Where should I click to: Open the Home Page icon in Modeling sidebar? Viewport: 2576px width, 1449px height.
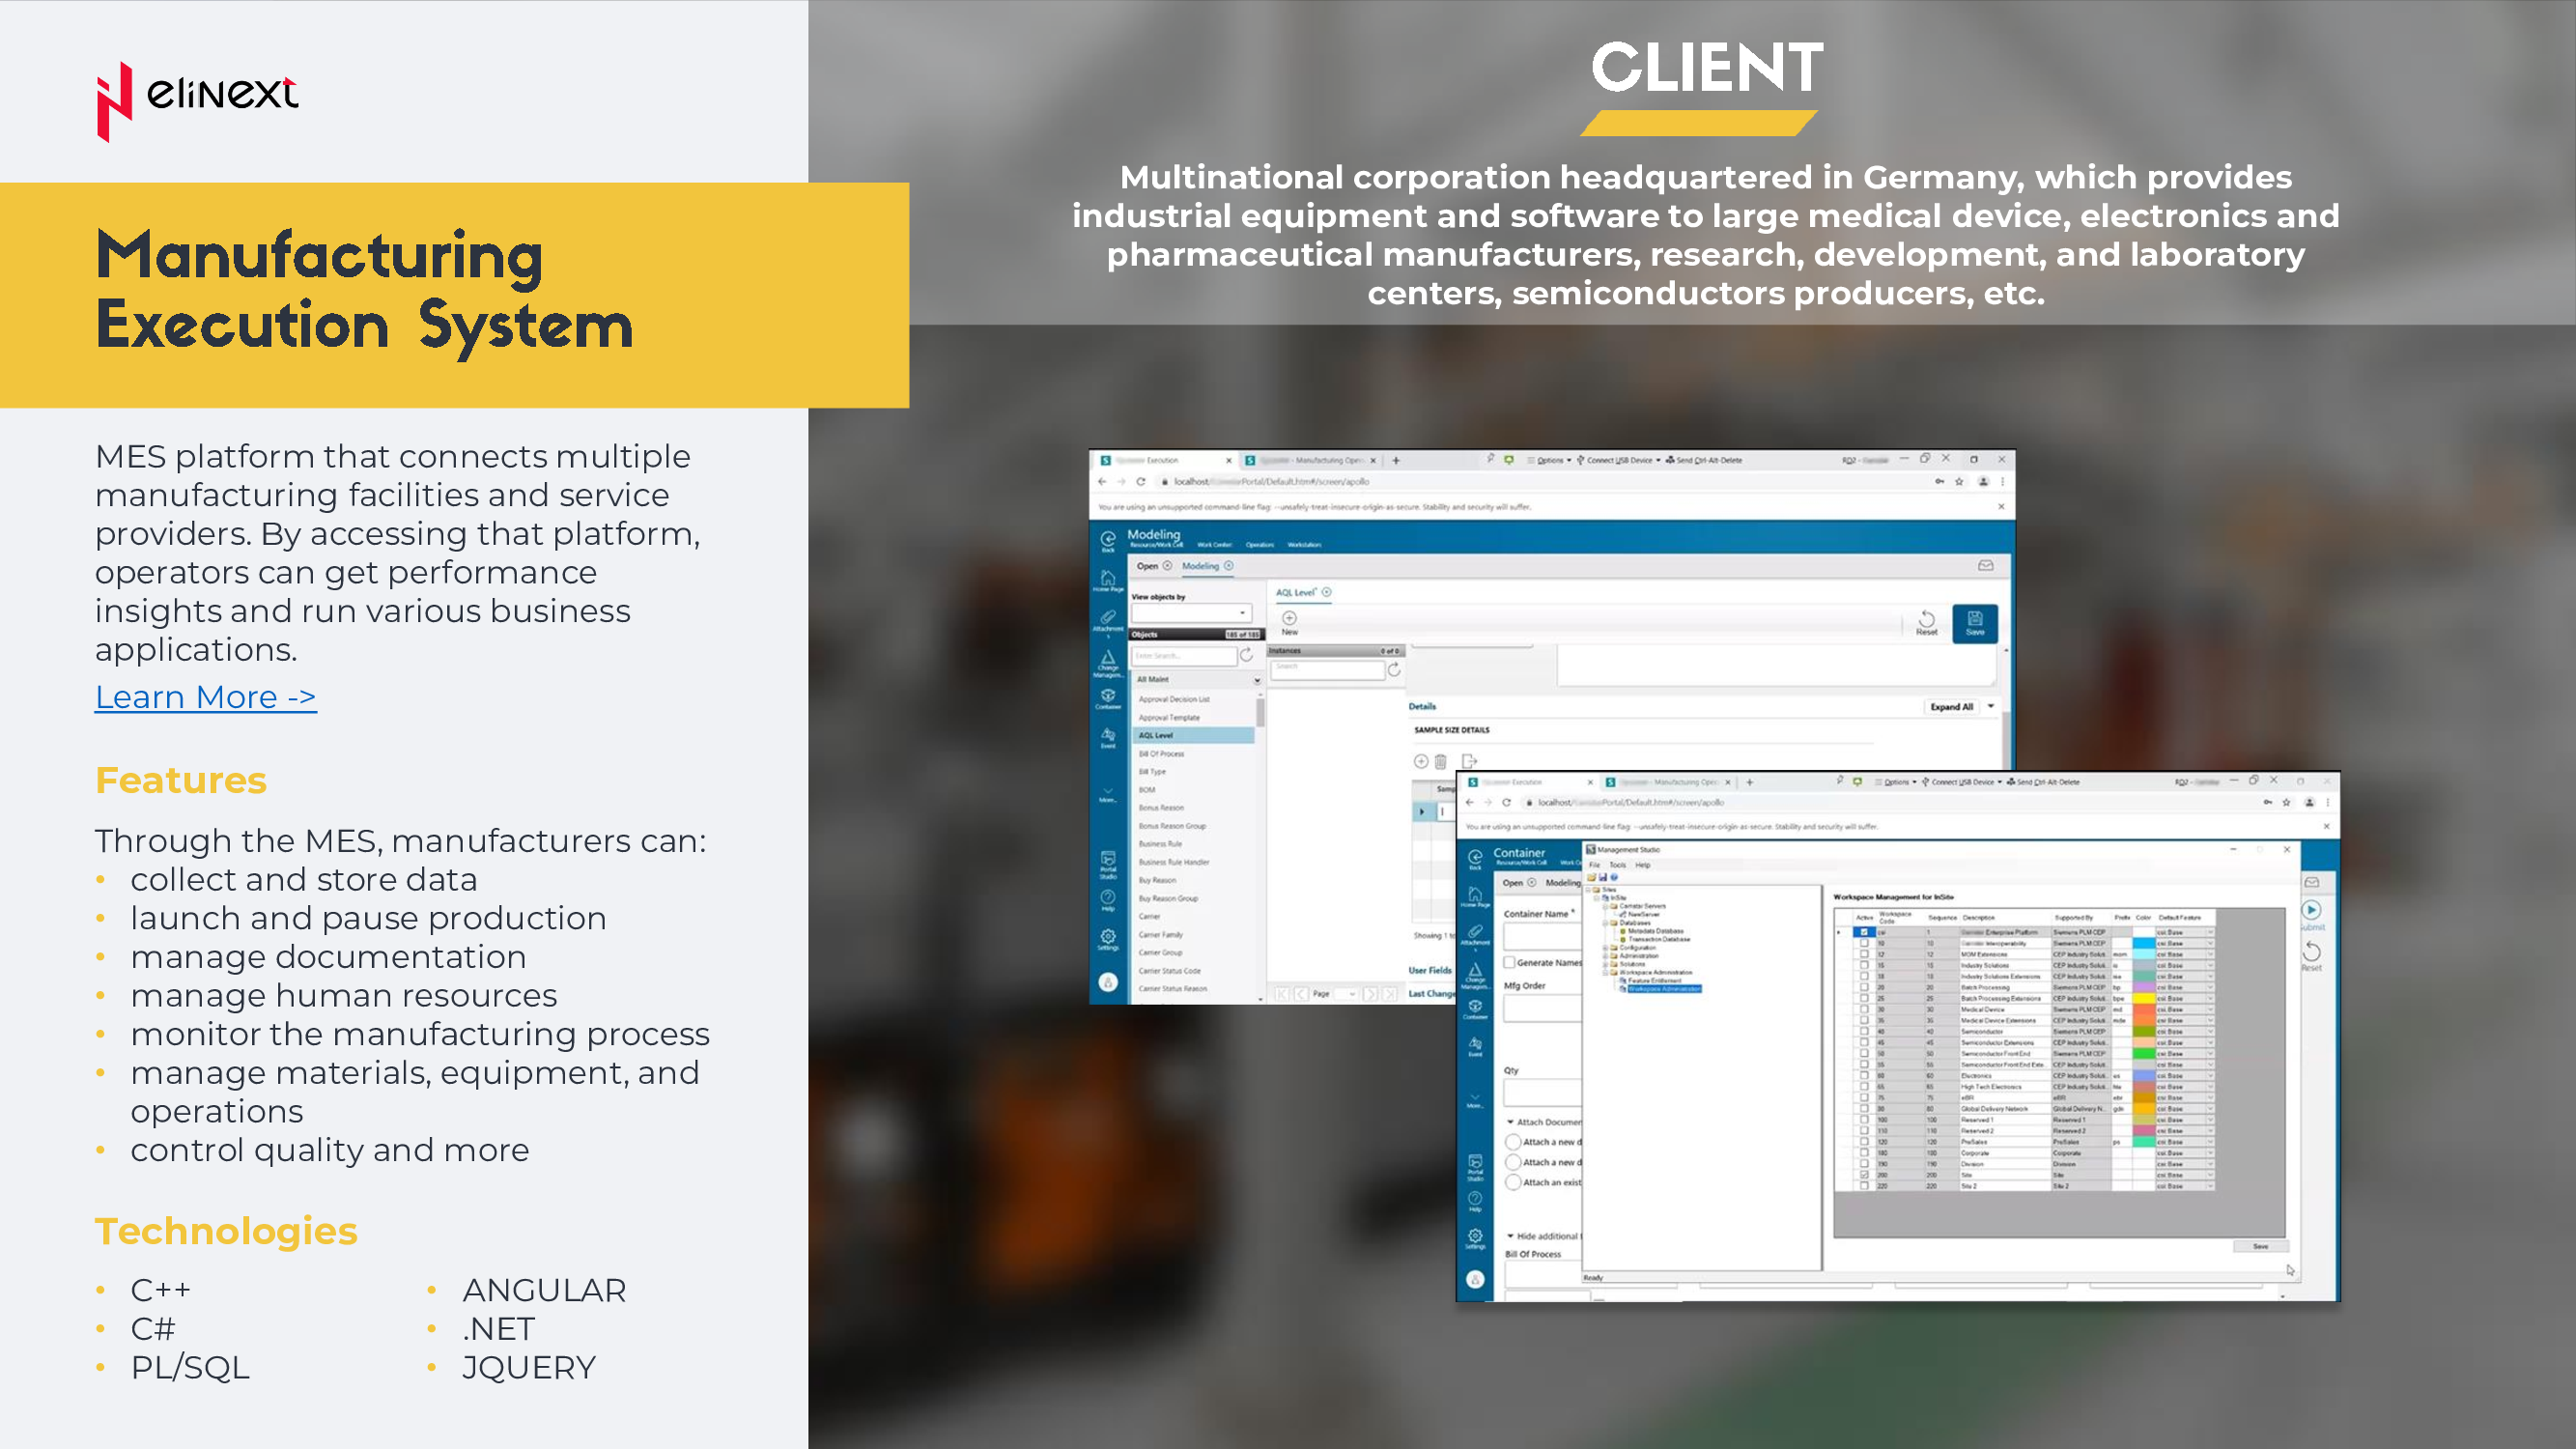point(1108,580)
